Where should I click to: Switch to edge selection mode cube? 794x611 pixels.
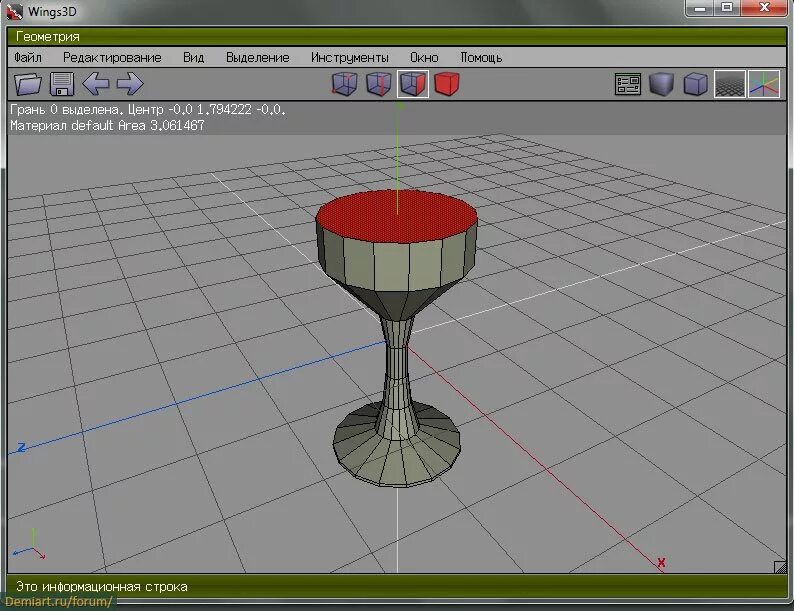pos(379,84)
